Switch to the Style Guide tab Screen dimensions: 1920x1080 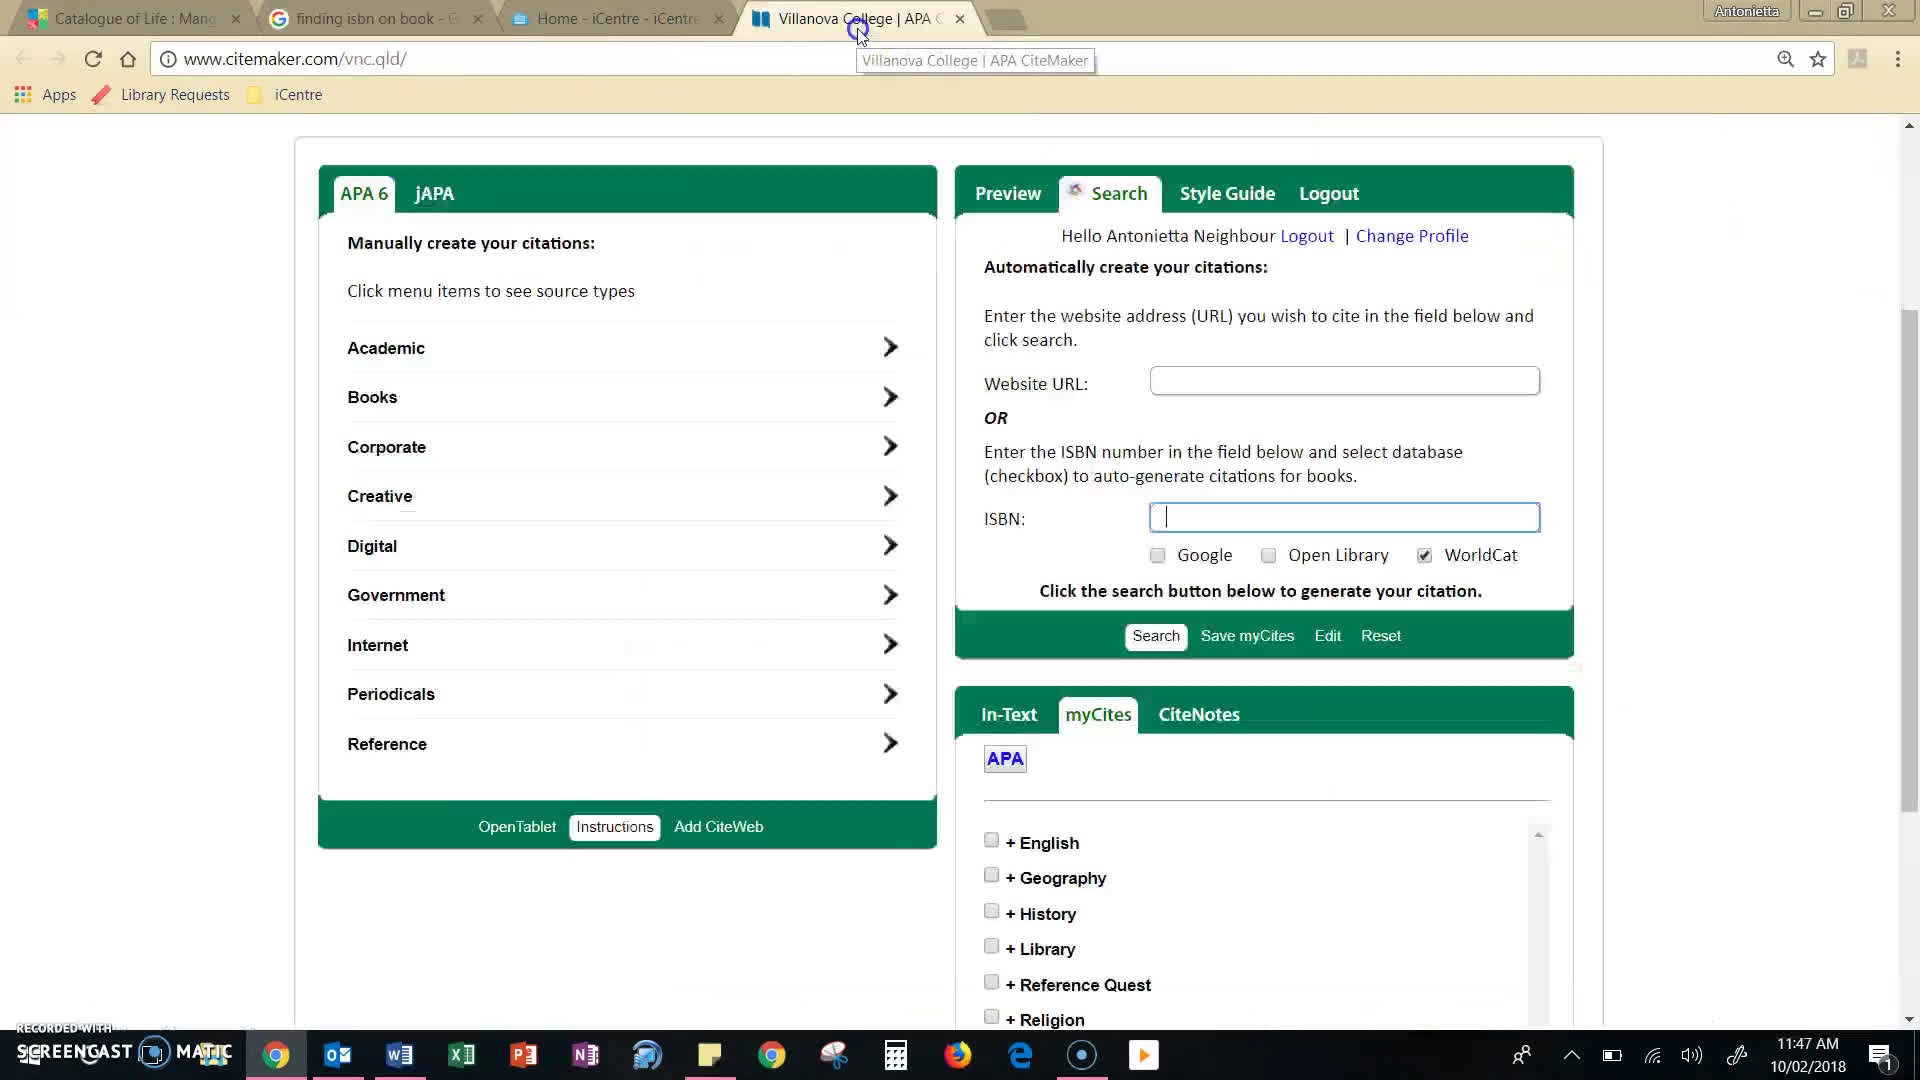pyautogui.click(x=1227, y=194)
